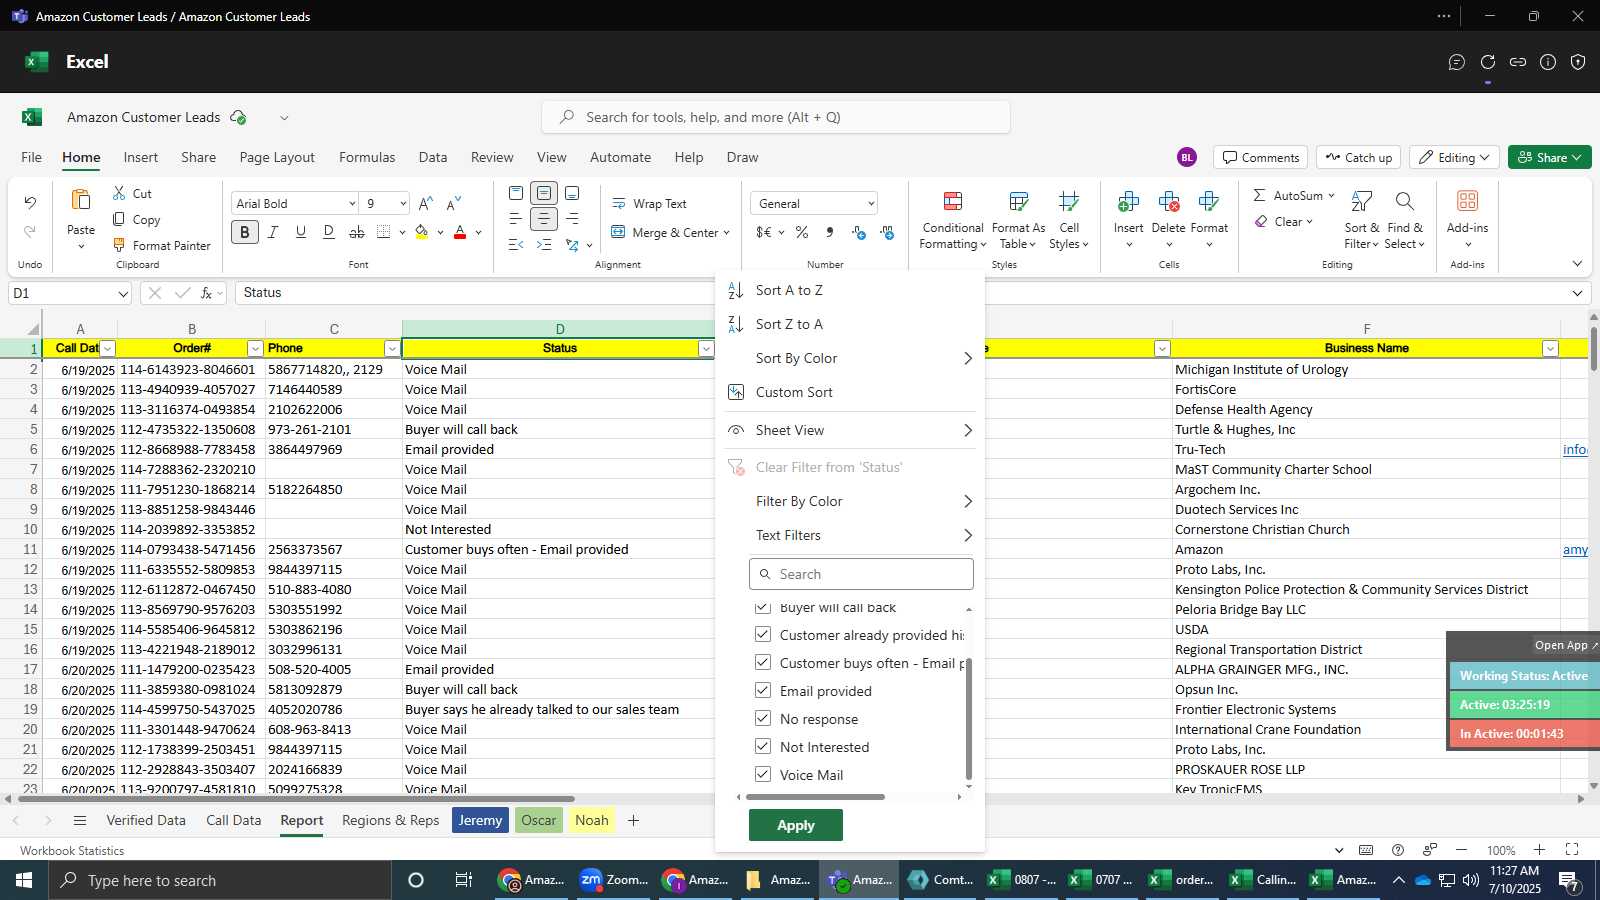
Task: Click Insert cells icon
Action: [x=1128, y=202]
